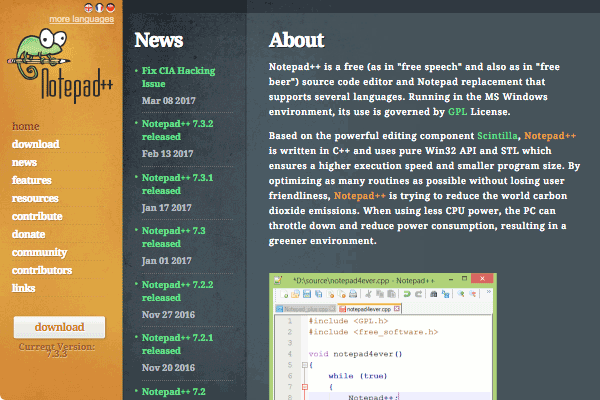
Task: Close the notepad4ever.cpp tab via its X
Action: (397, 308)
